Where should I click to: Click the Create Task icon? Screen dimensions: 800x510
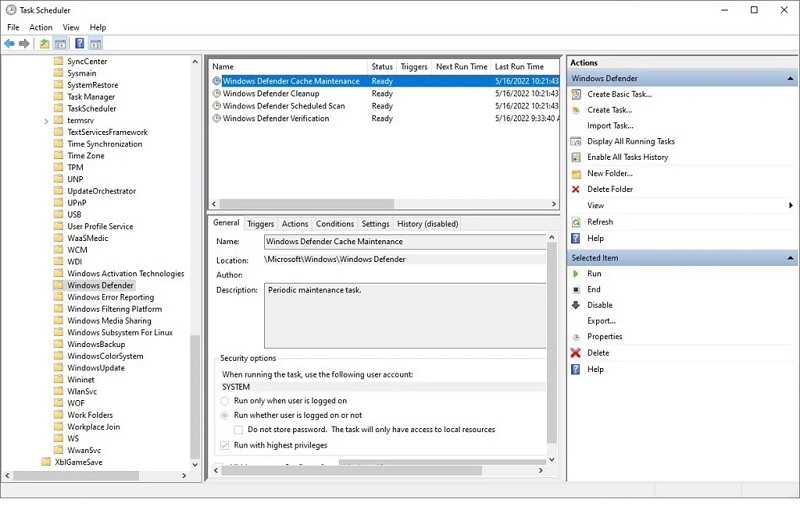576,110
